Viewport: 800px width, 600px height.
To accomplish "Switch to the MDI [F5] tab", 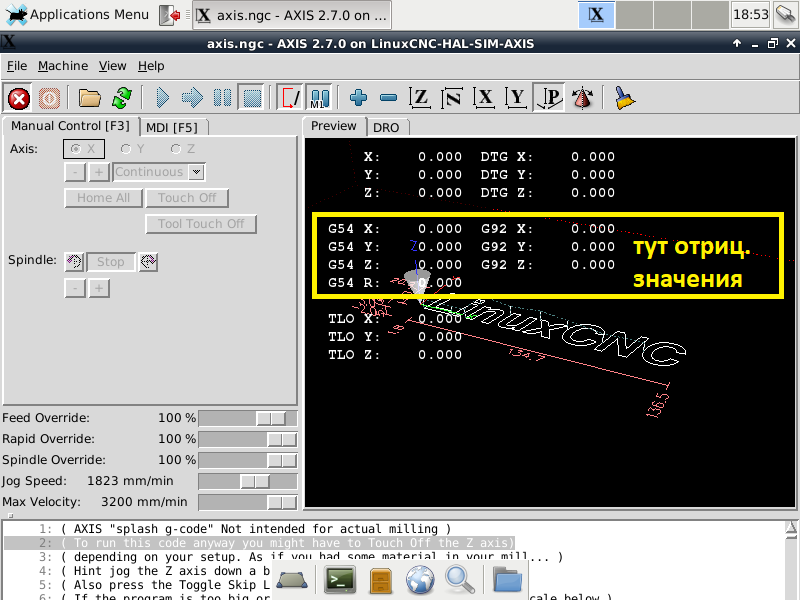I will (172, 127).
